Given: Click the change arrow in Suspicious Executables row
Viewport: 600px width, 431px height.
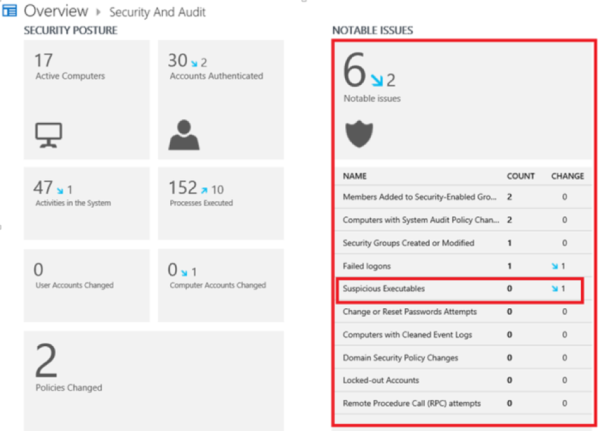Looking at the screenshot, I should click(555, 288).
